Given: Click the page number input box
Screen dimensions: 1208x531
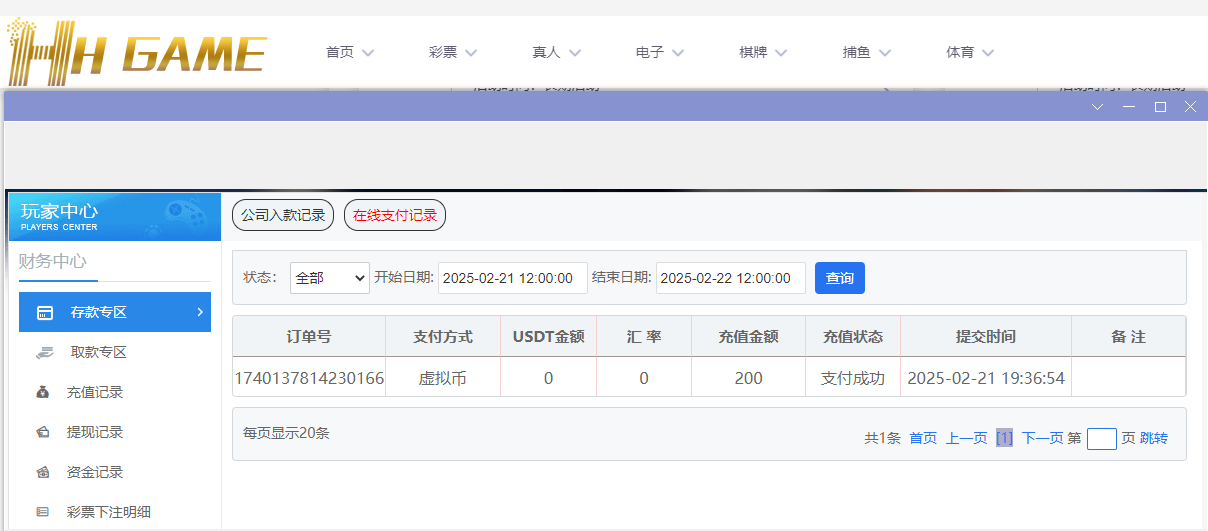Looking at the screenshot, I should click(1101, 438).
